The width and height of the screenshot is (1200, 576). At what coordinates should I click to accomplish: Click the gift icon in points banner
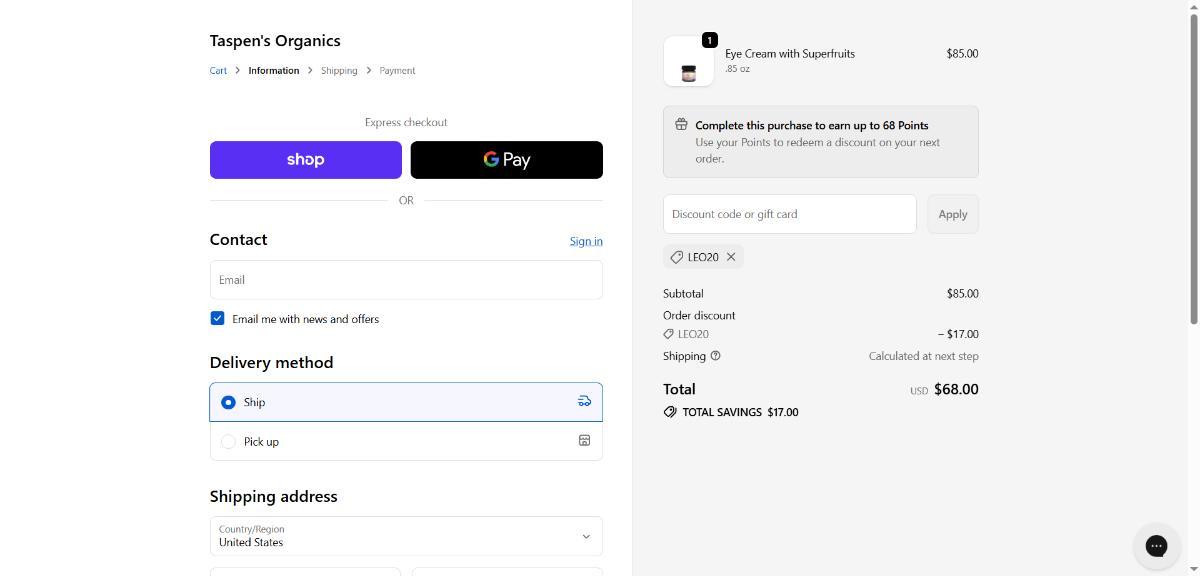click(681, 125)
